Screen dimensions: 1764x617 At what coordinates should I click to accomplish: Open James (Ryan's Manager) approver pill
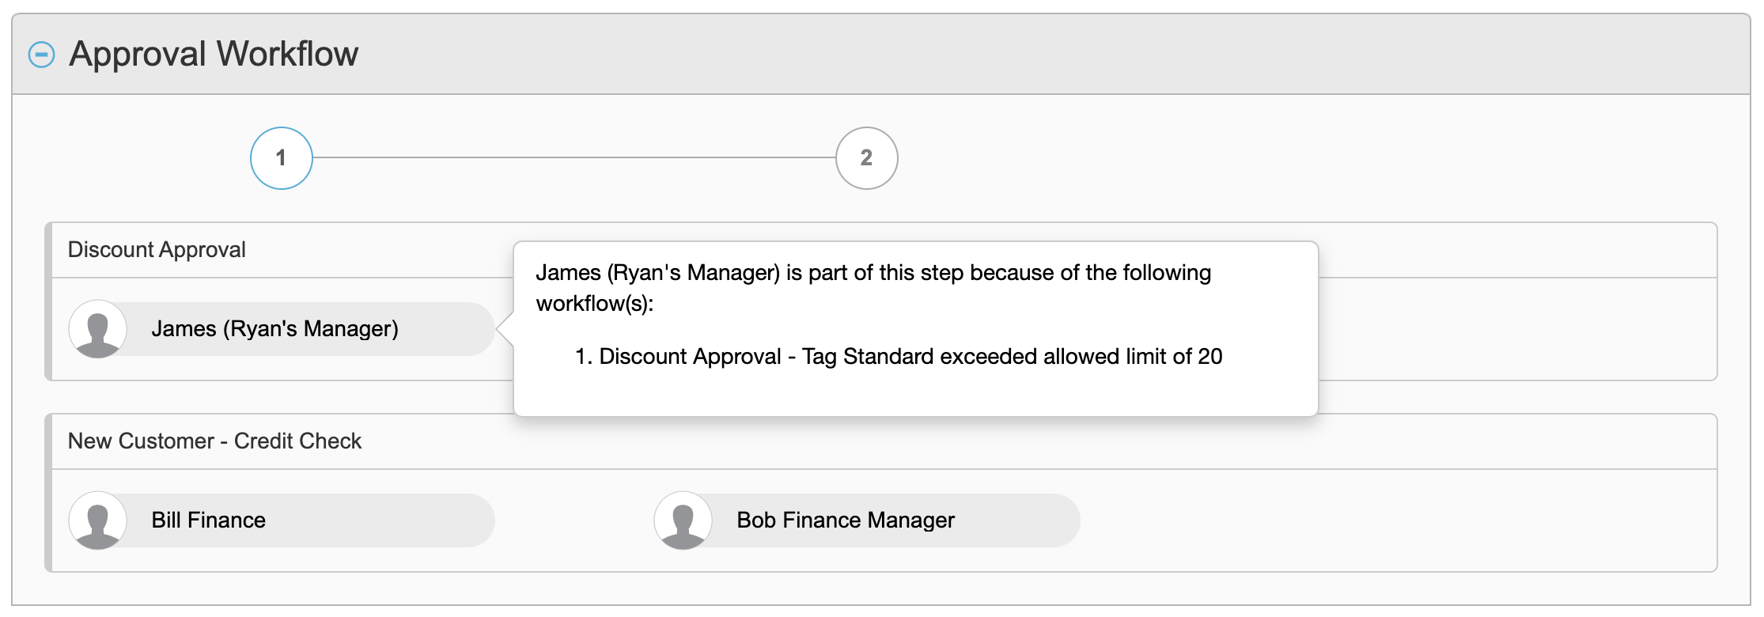click(282, 329)
